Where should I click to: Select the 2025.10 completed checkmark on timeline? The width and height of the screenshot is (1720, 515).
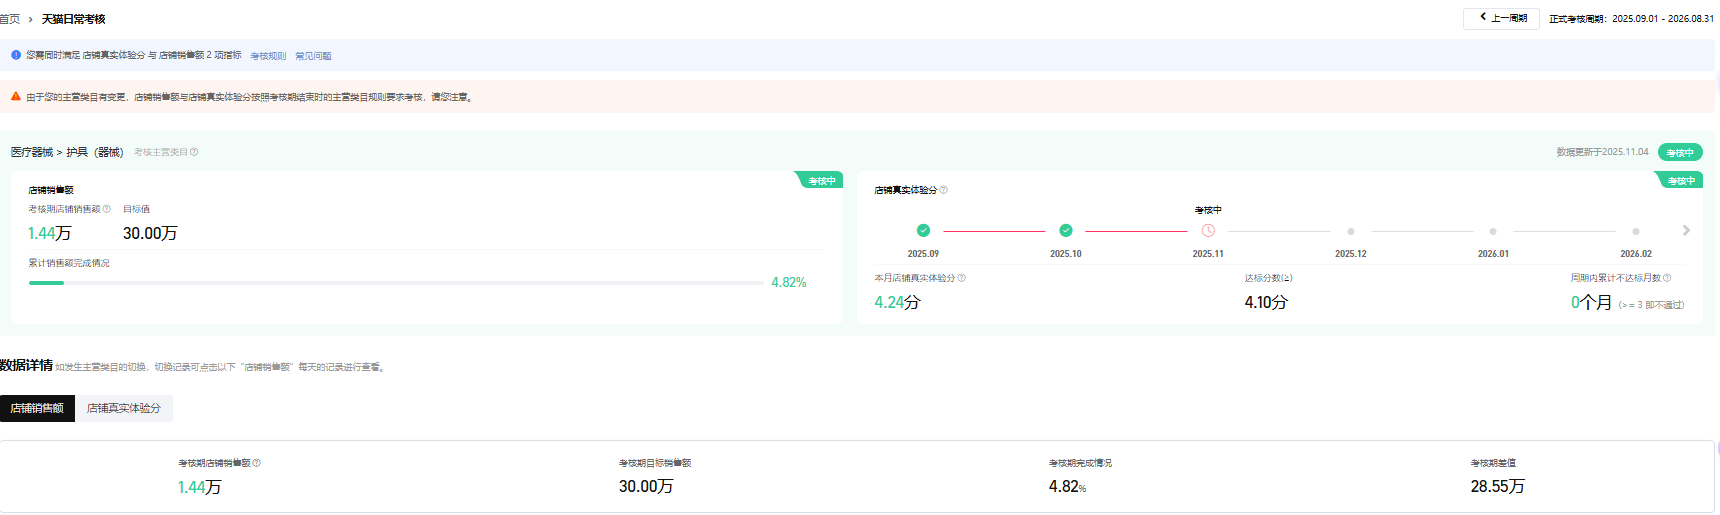pyautogui.click(x=1066, y=231)
